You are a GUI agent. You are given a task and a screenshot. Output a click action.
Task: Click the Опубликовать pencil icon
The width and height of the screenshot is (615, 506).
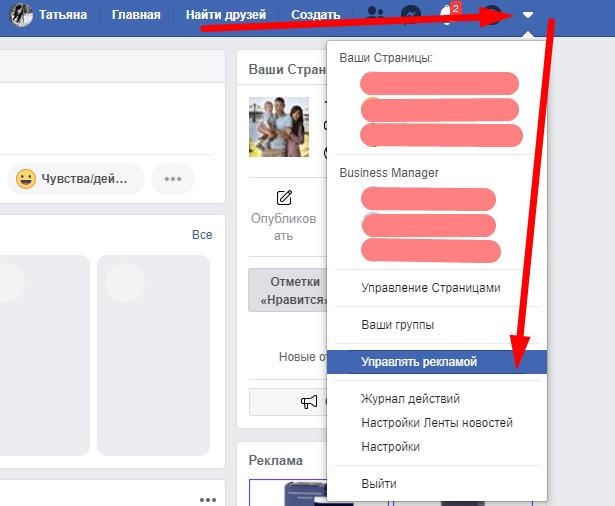[x=284, y=198]
